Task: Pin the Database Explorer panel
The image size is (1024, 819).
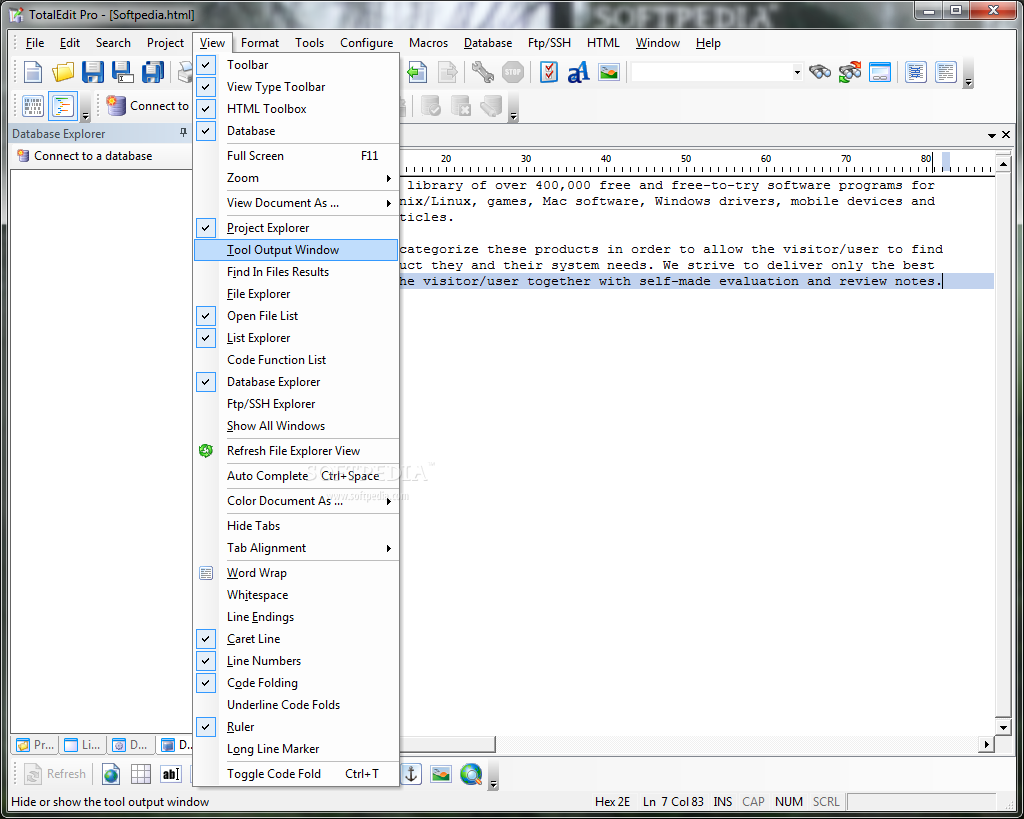Action: point(183,133)
